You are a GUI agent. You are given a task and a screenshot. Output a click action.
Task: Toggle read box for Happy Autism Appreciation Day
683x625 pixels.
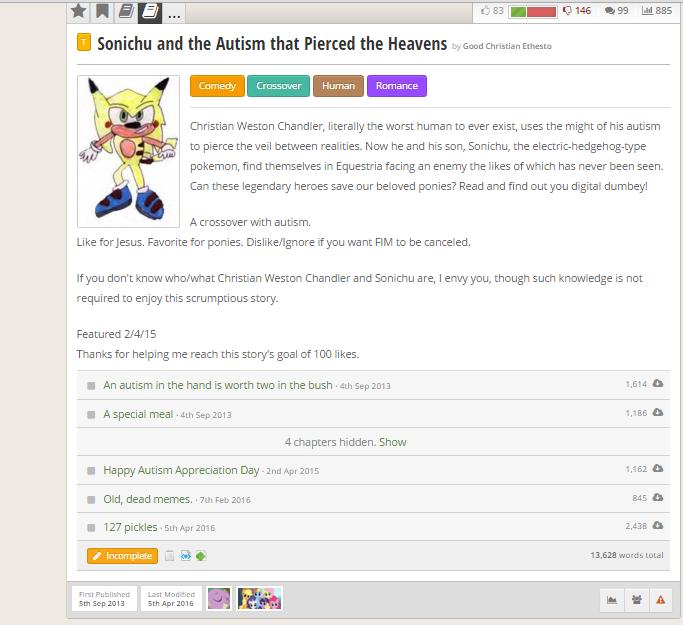pos(91,471)
